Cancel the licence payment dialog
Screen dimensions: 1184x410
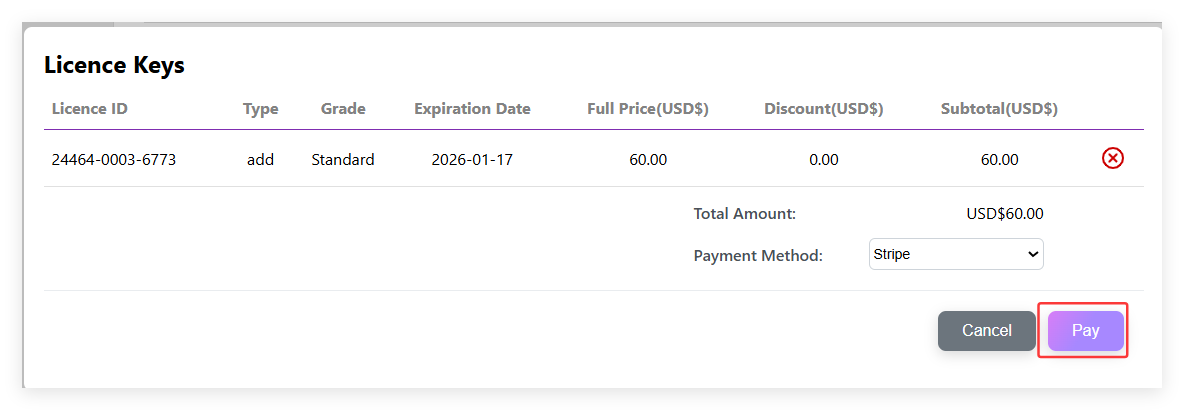pyautogui.click(x=986, y=331)
